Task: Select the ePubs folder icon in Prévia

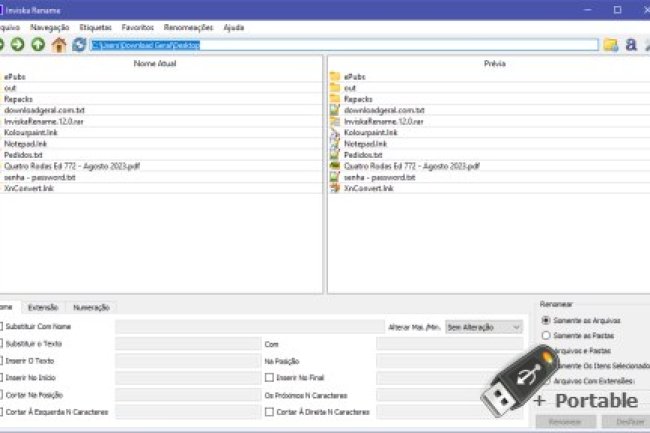Action: pos(335,76)
